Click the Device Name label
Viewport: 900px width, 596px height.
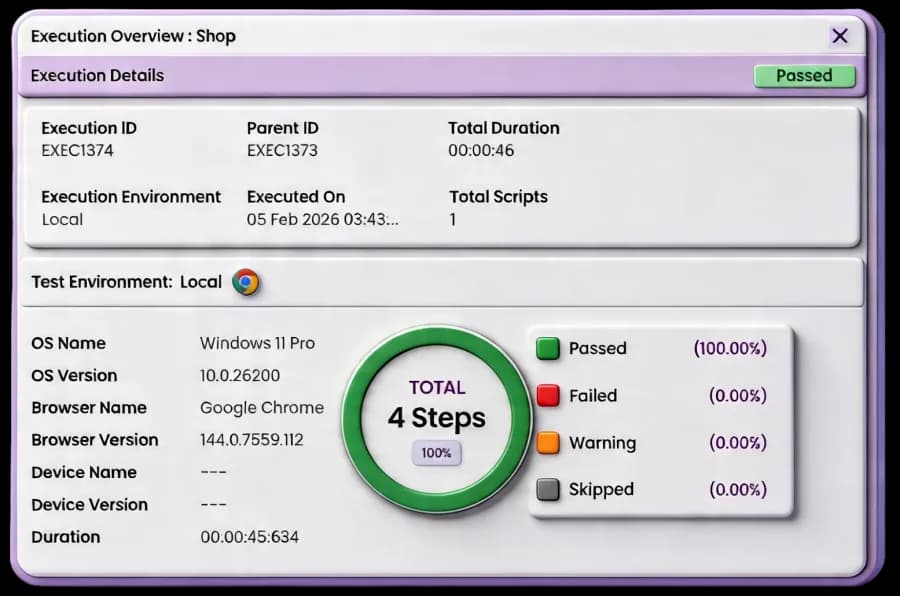[84, 473]
